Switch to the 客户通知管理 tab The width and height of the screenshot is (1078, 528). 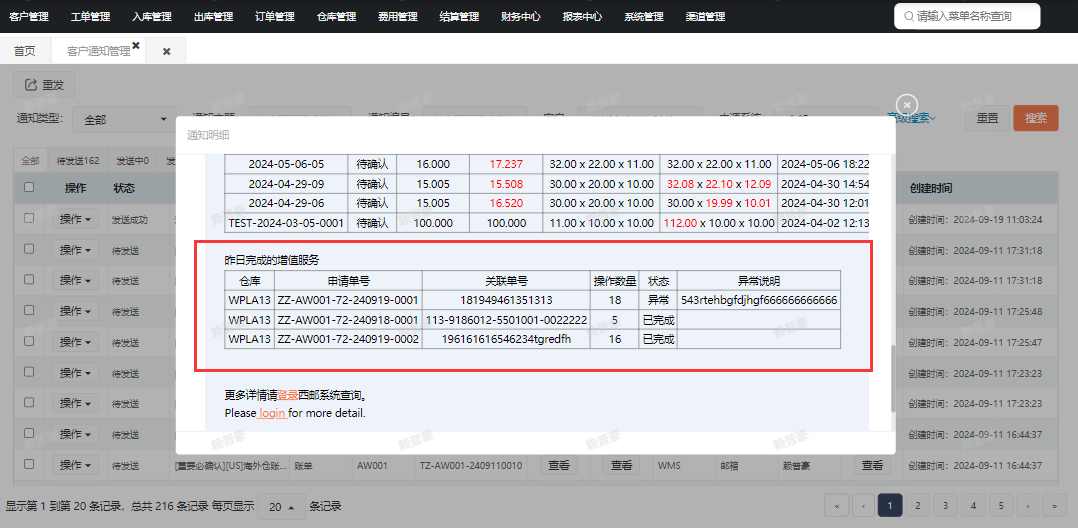click(x=98, y=52)
